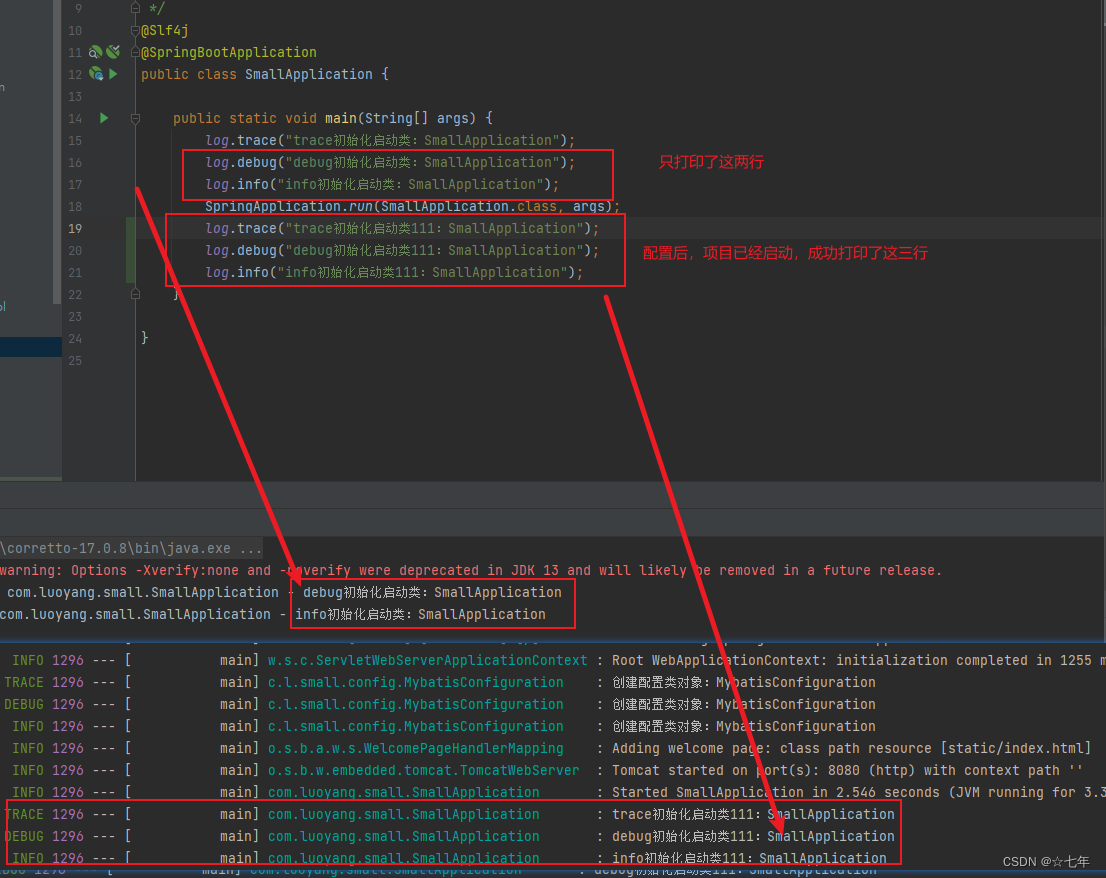1106x878 pixels.
Task: Click 'Adding welcome page' console message
Action: click(851, 748)
